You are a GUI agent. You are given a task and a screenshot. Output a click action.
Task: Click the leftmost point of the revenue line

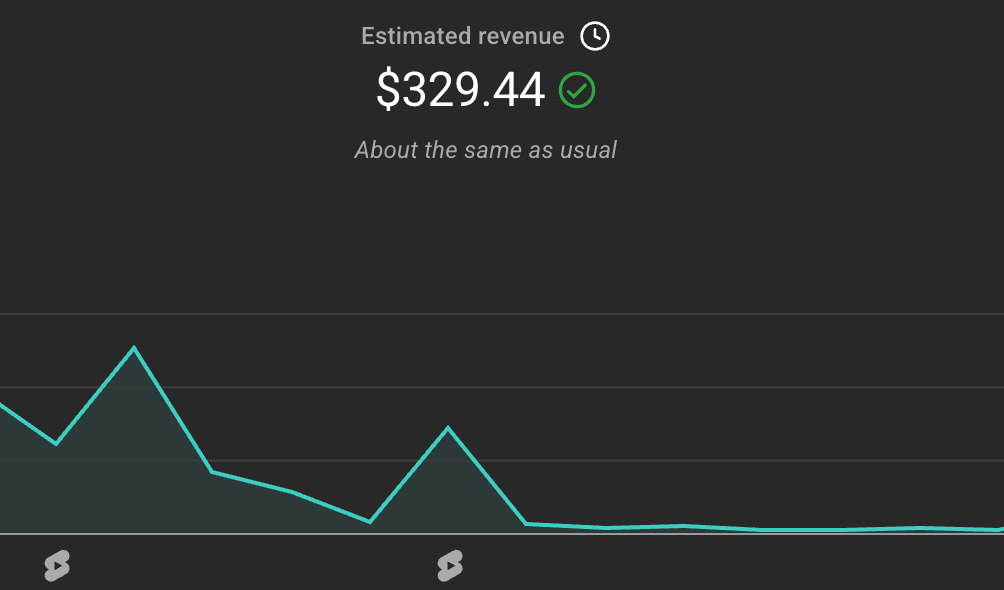[x=3, y=404]
